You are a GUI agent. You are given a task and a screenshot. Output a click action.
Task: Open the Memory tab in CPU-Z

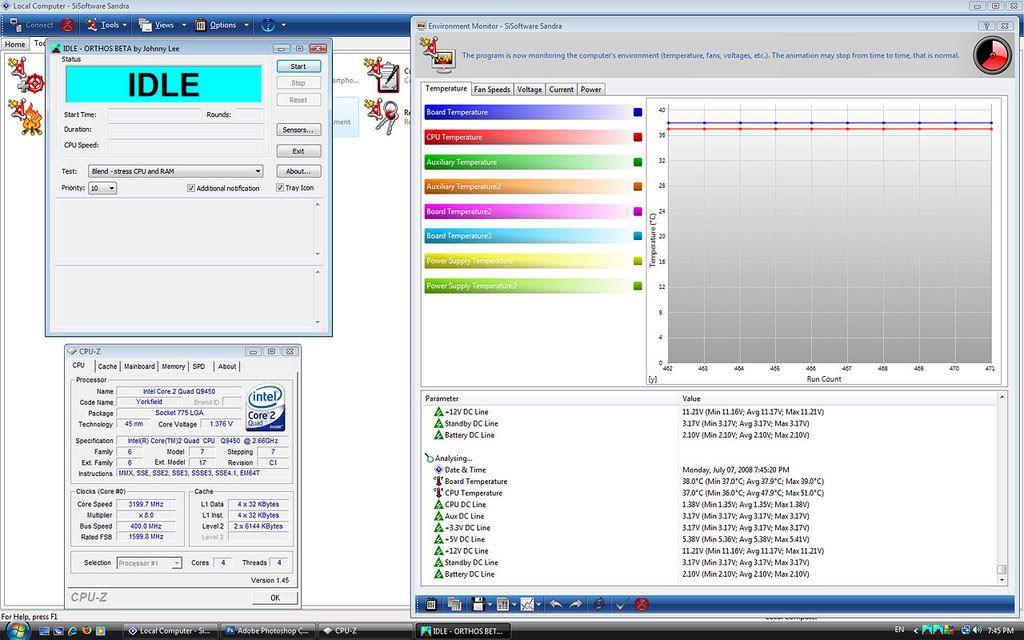point(173,366)
